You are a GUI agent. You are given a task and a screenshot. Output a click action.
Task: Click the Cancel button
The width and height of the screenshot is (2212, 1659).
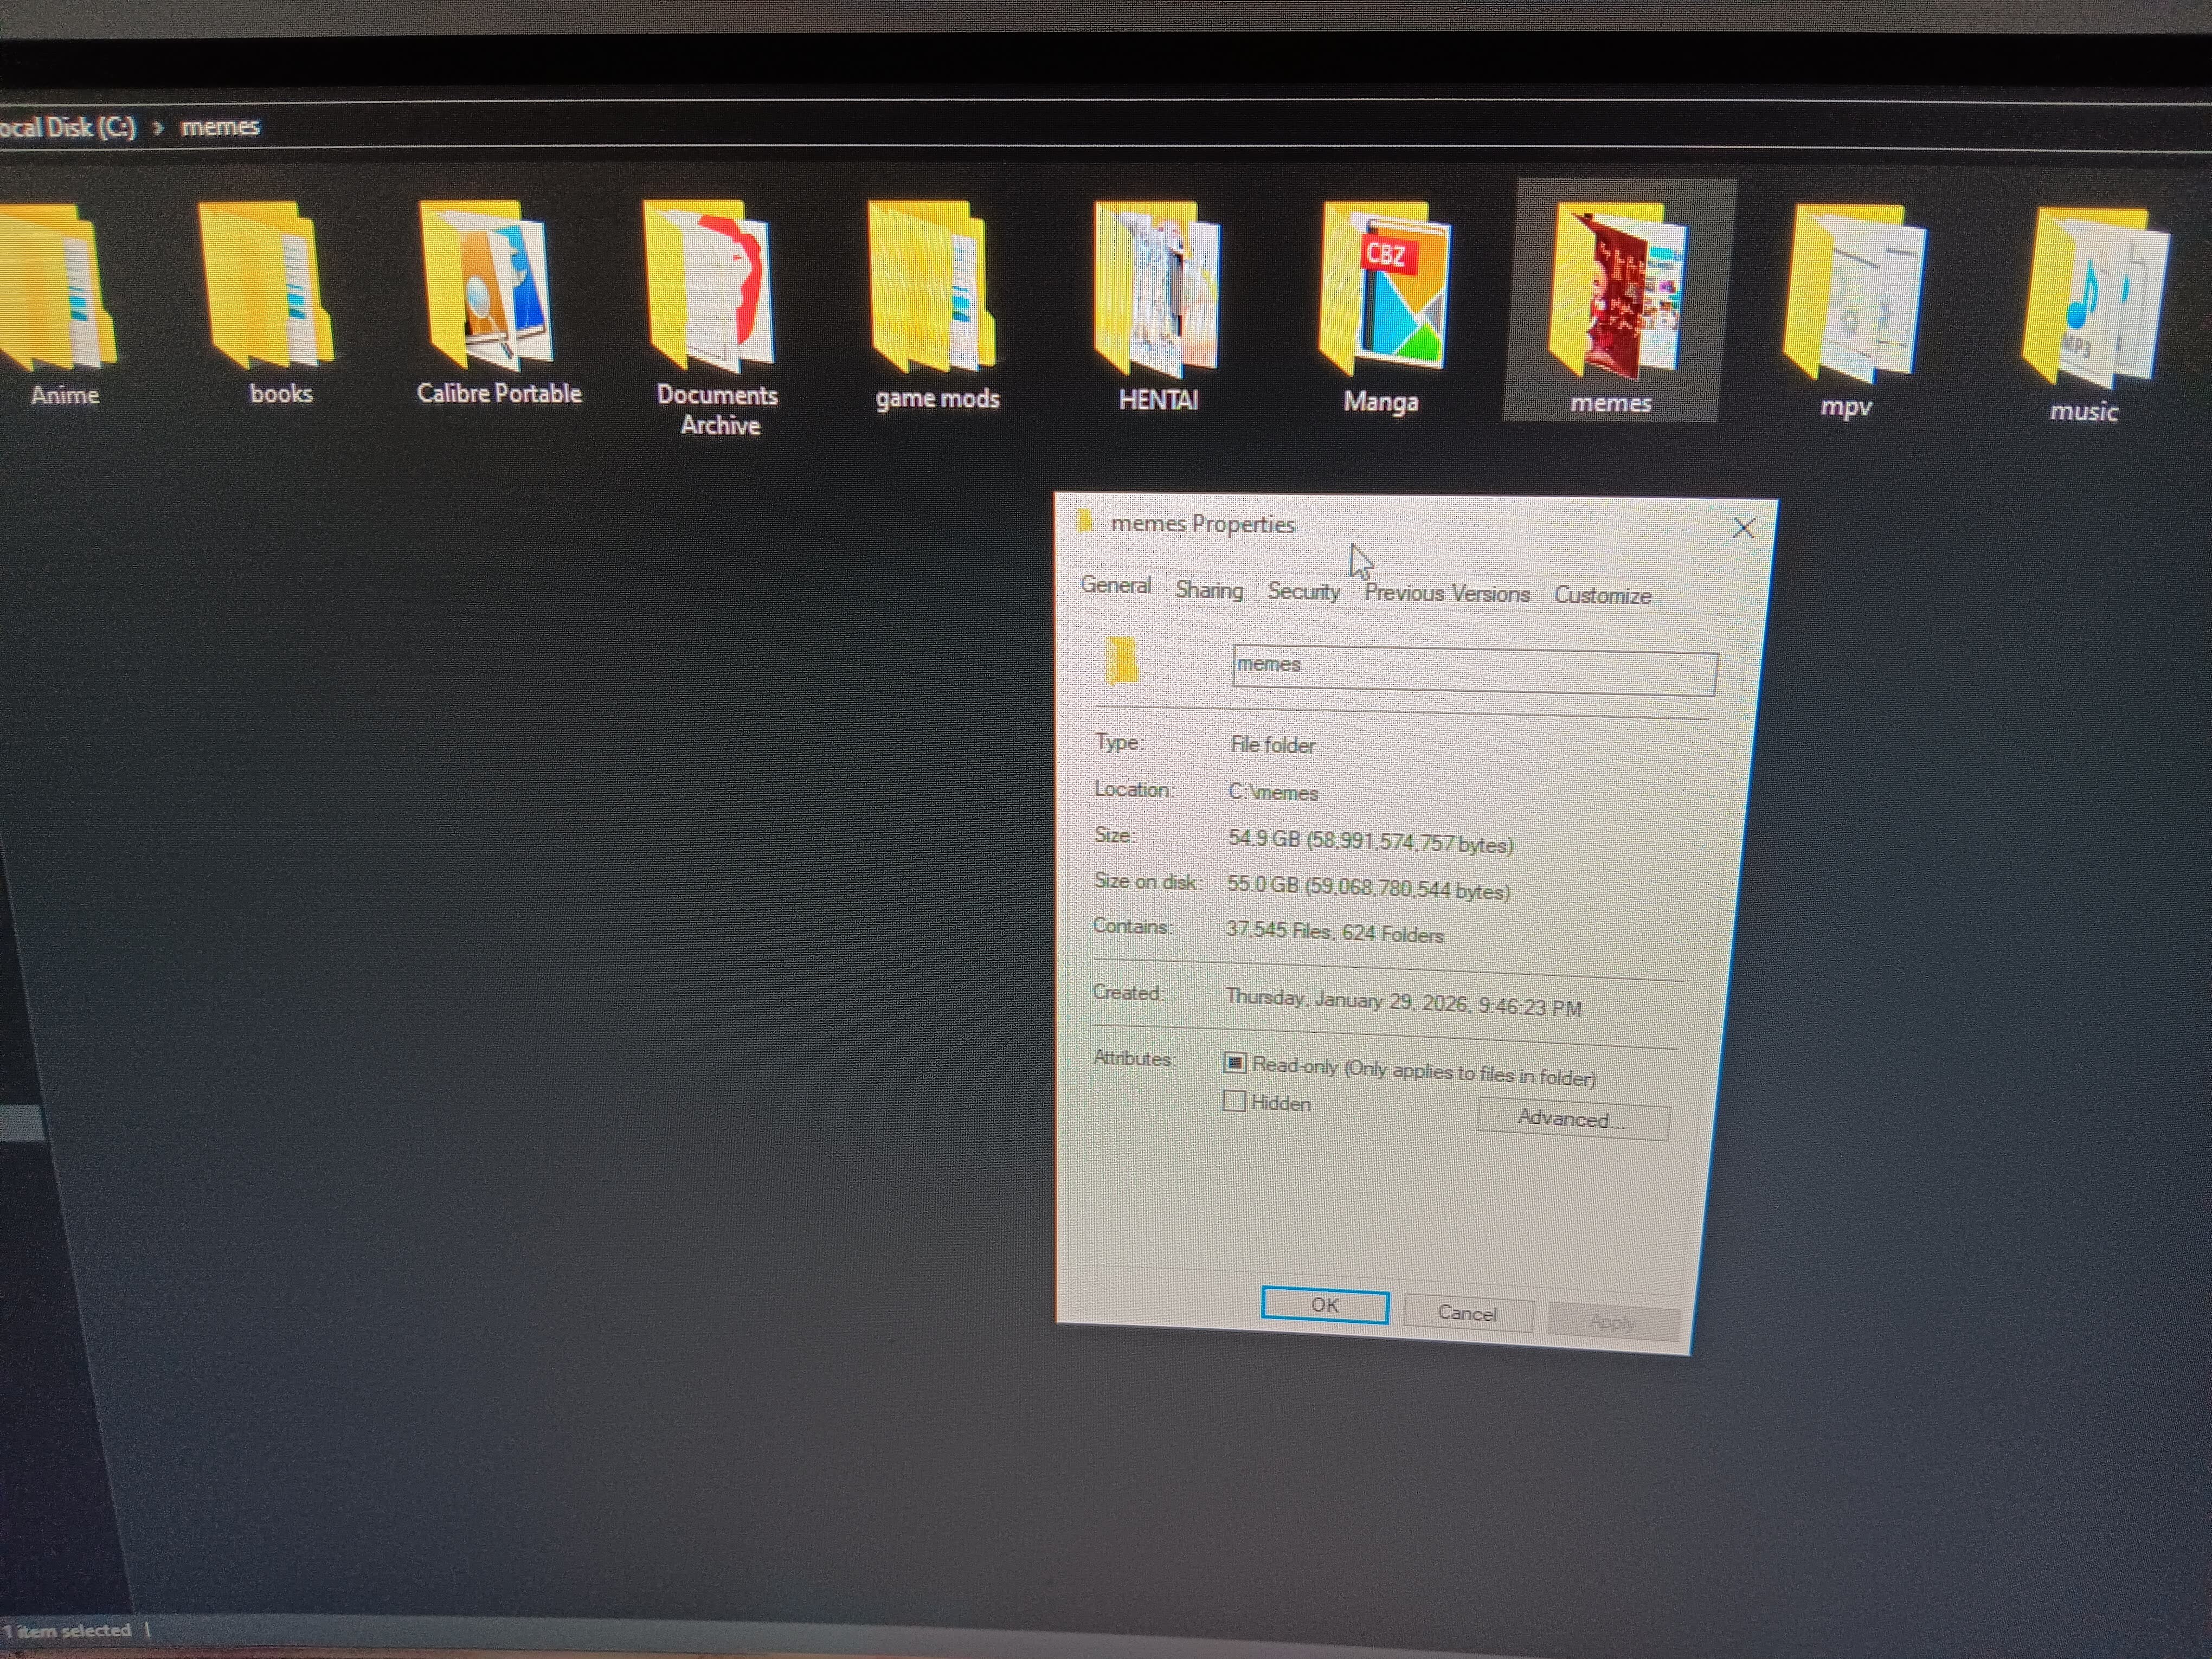point(1467,1314)
